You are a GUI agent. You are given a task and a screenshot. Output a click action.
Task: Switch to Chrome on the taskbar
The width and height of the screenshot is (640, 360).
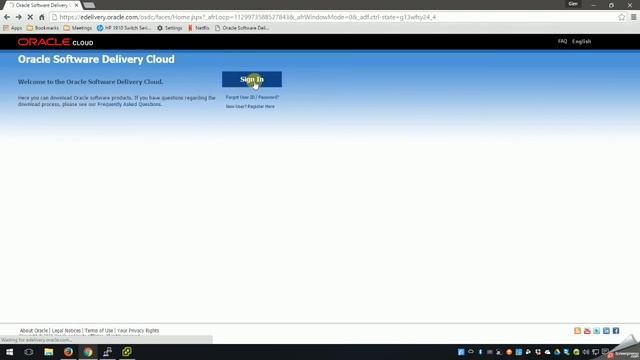88,352
